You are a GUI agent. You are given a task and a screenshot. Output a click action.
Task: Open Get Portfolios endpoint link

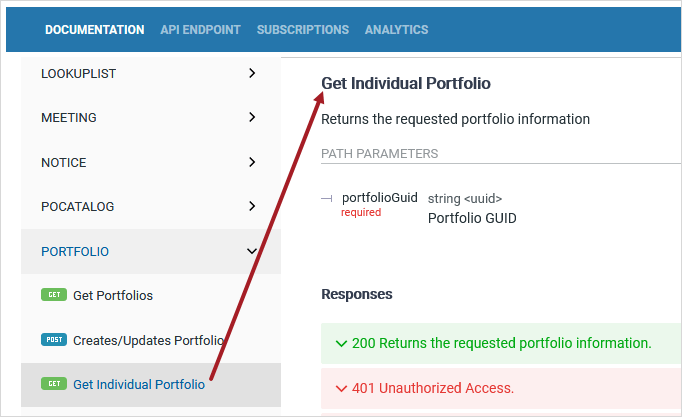113,295
